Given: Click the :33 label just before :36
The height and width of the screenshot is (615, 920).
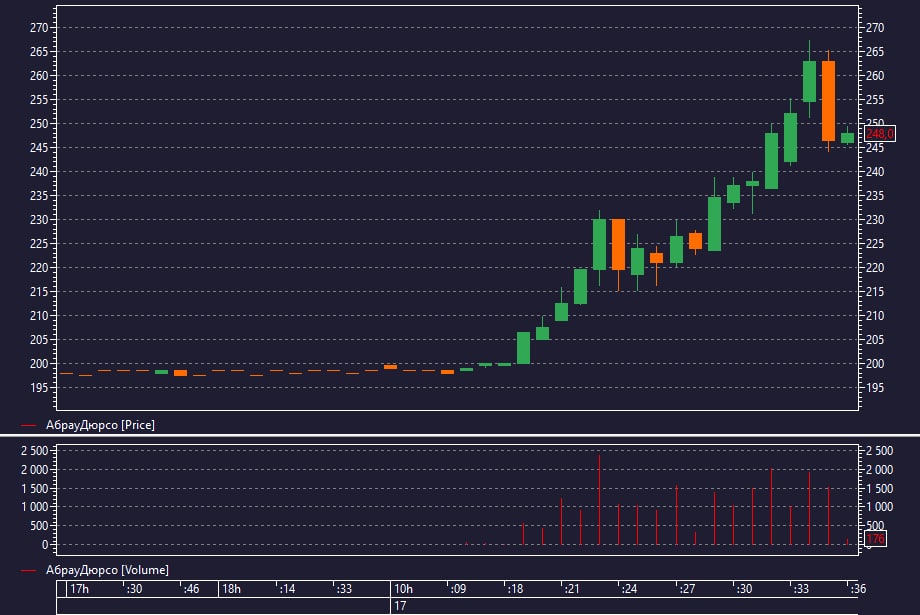Looking at the screenshot, I should (800, 589).
